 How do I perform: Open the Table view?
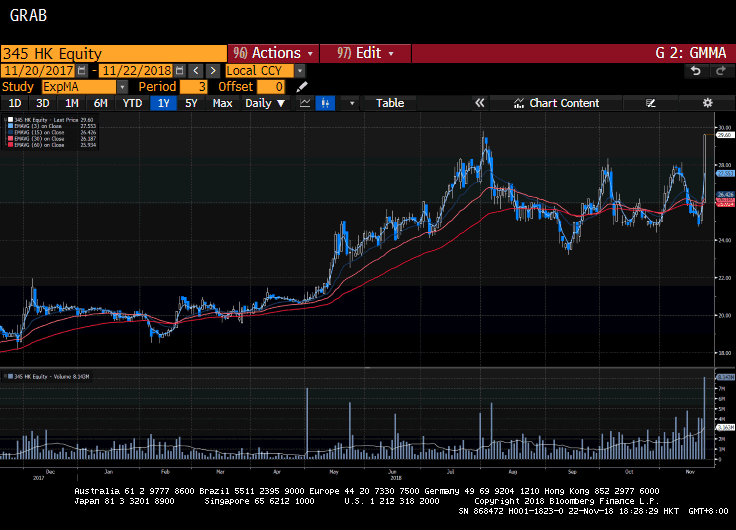[x=390, y=103]
